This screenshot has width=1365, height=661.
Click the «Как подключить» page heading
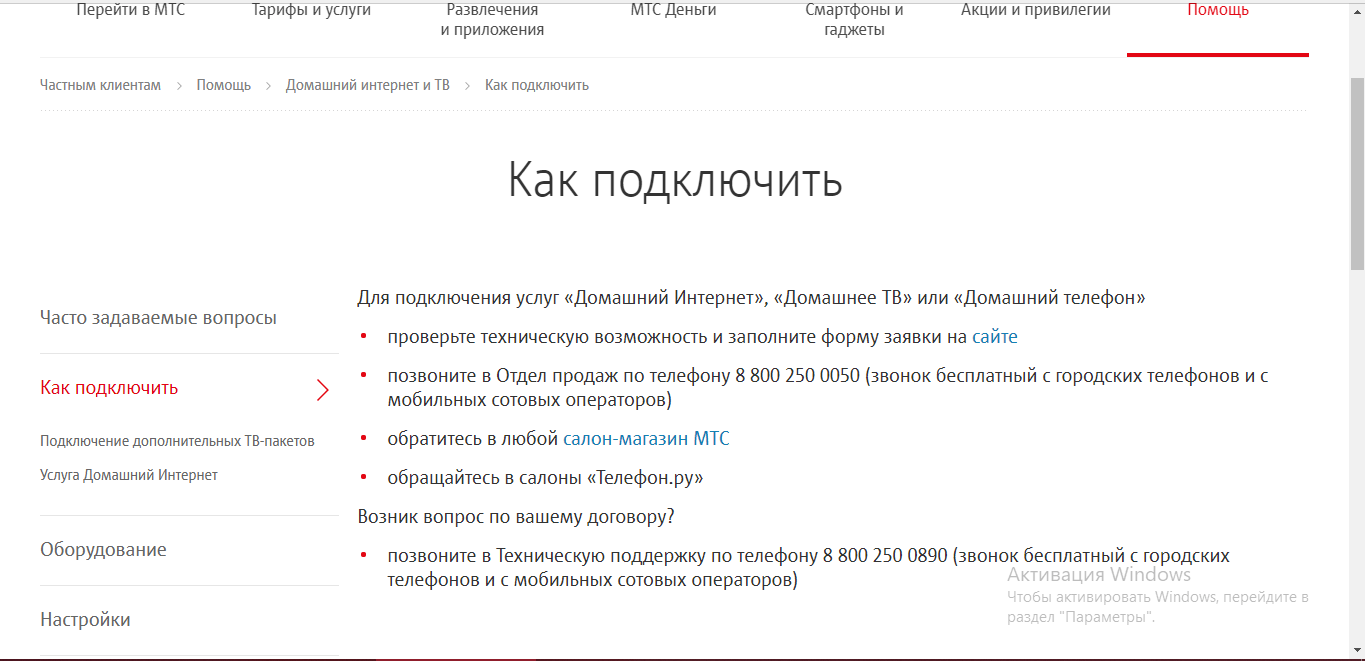[675, 180]
